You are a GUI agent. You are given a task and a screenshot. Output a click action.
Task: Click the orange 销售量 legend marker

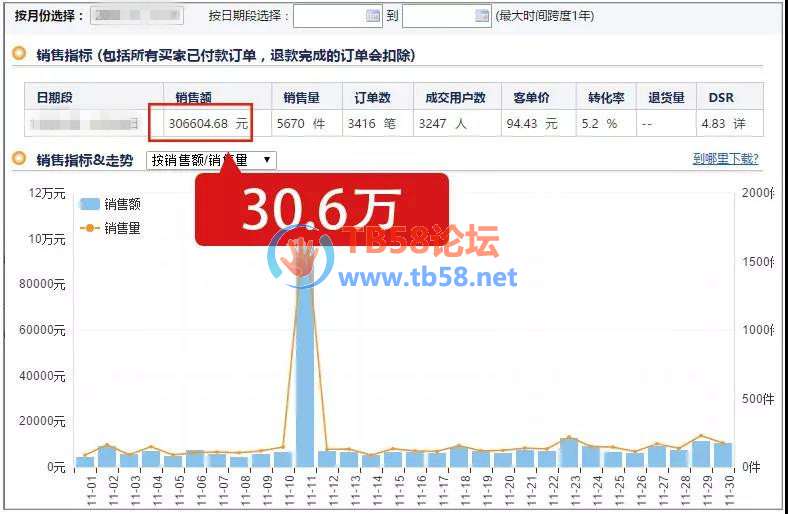(89, 228)
